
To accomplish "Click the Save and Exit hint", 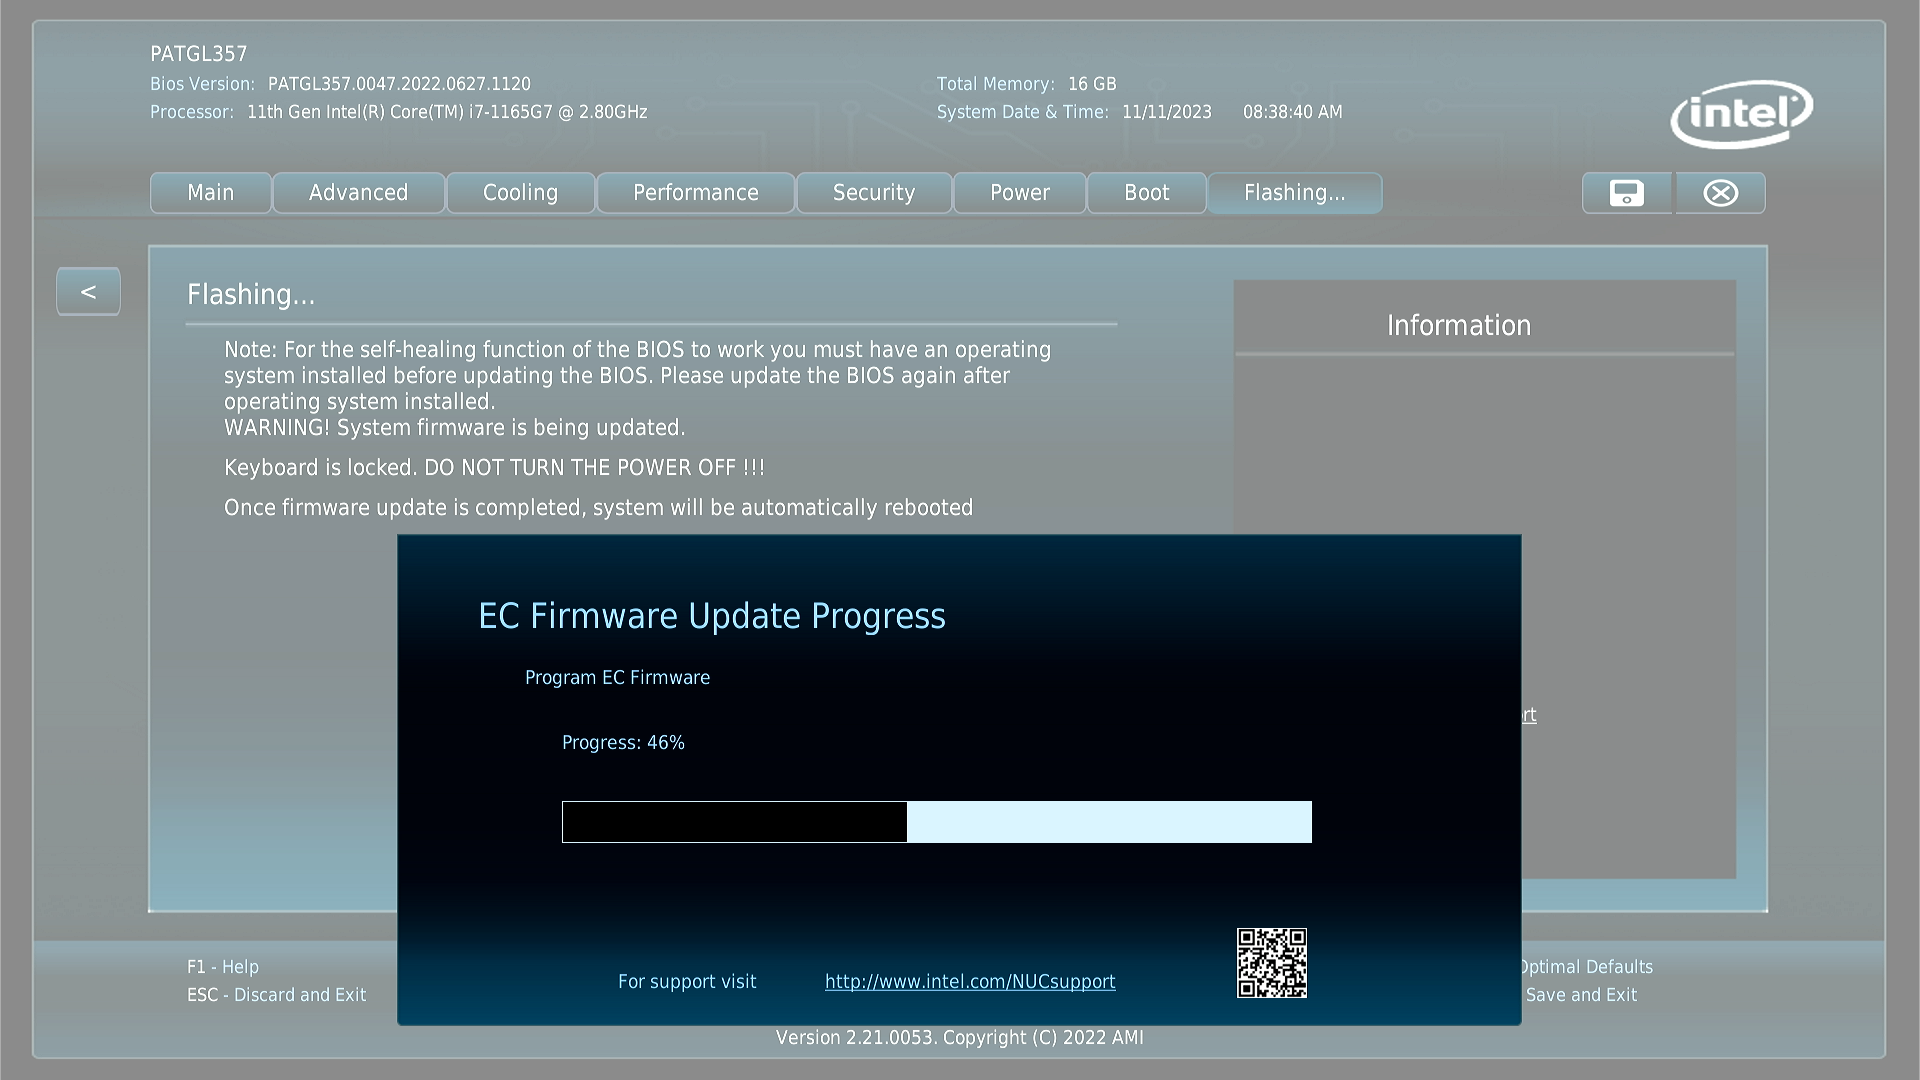I will 1581,995.
